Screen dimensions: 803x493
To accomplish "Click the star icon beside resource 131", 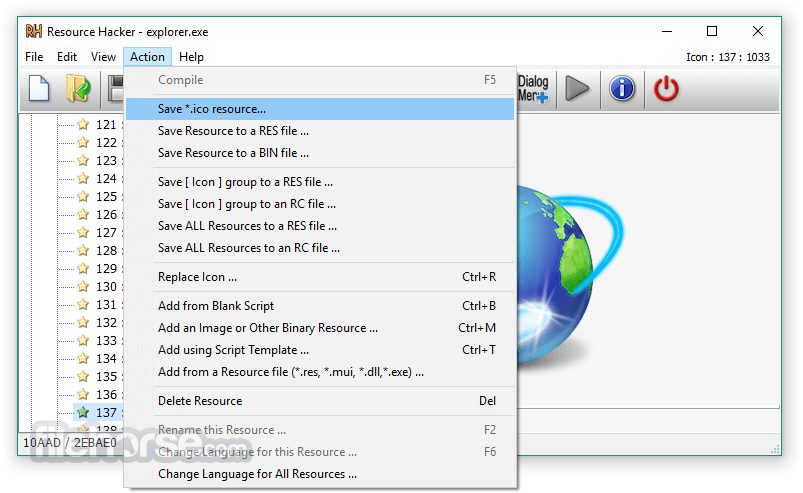I will click(x=83, y=305).
